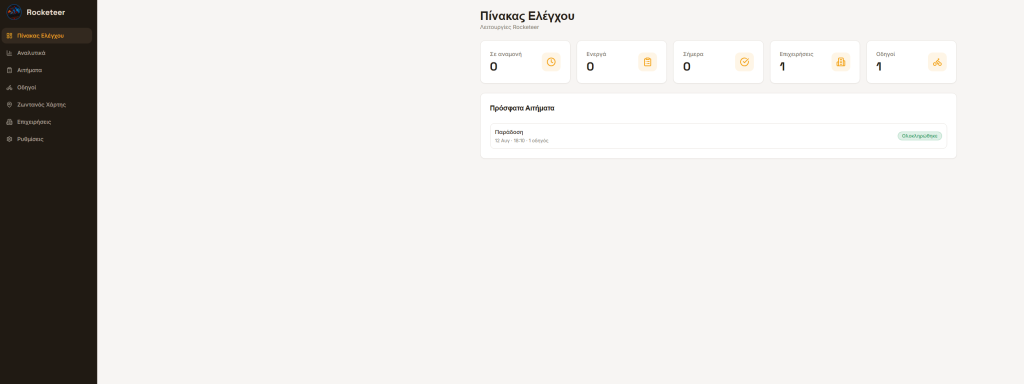Screen dimensions: 1024x384
Task: Click the Λειτουργίες Rocketeer subtitle
Action: point(509,27)
